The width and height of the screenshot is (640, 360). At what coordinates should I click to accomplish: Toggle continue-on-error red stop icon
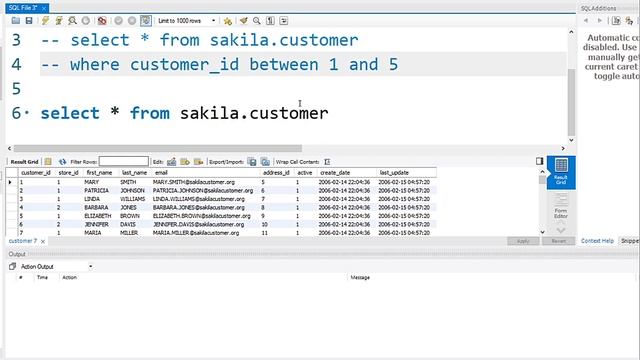point(102,20)
